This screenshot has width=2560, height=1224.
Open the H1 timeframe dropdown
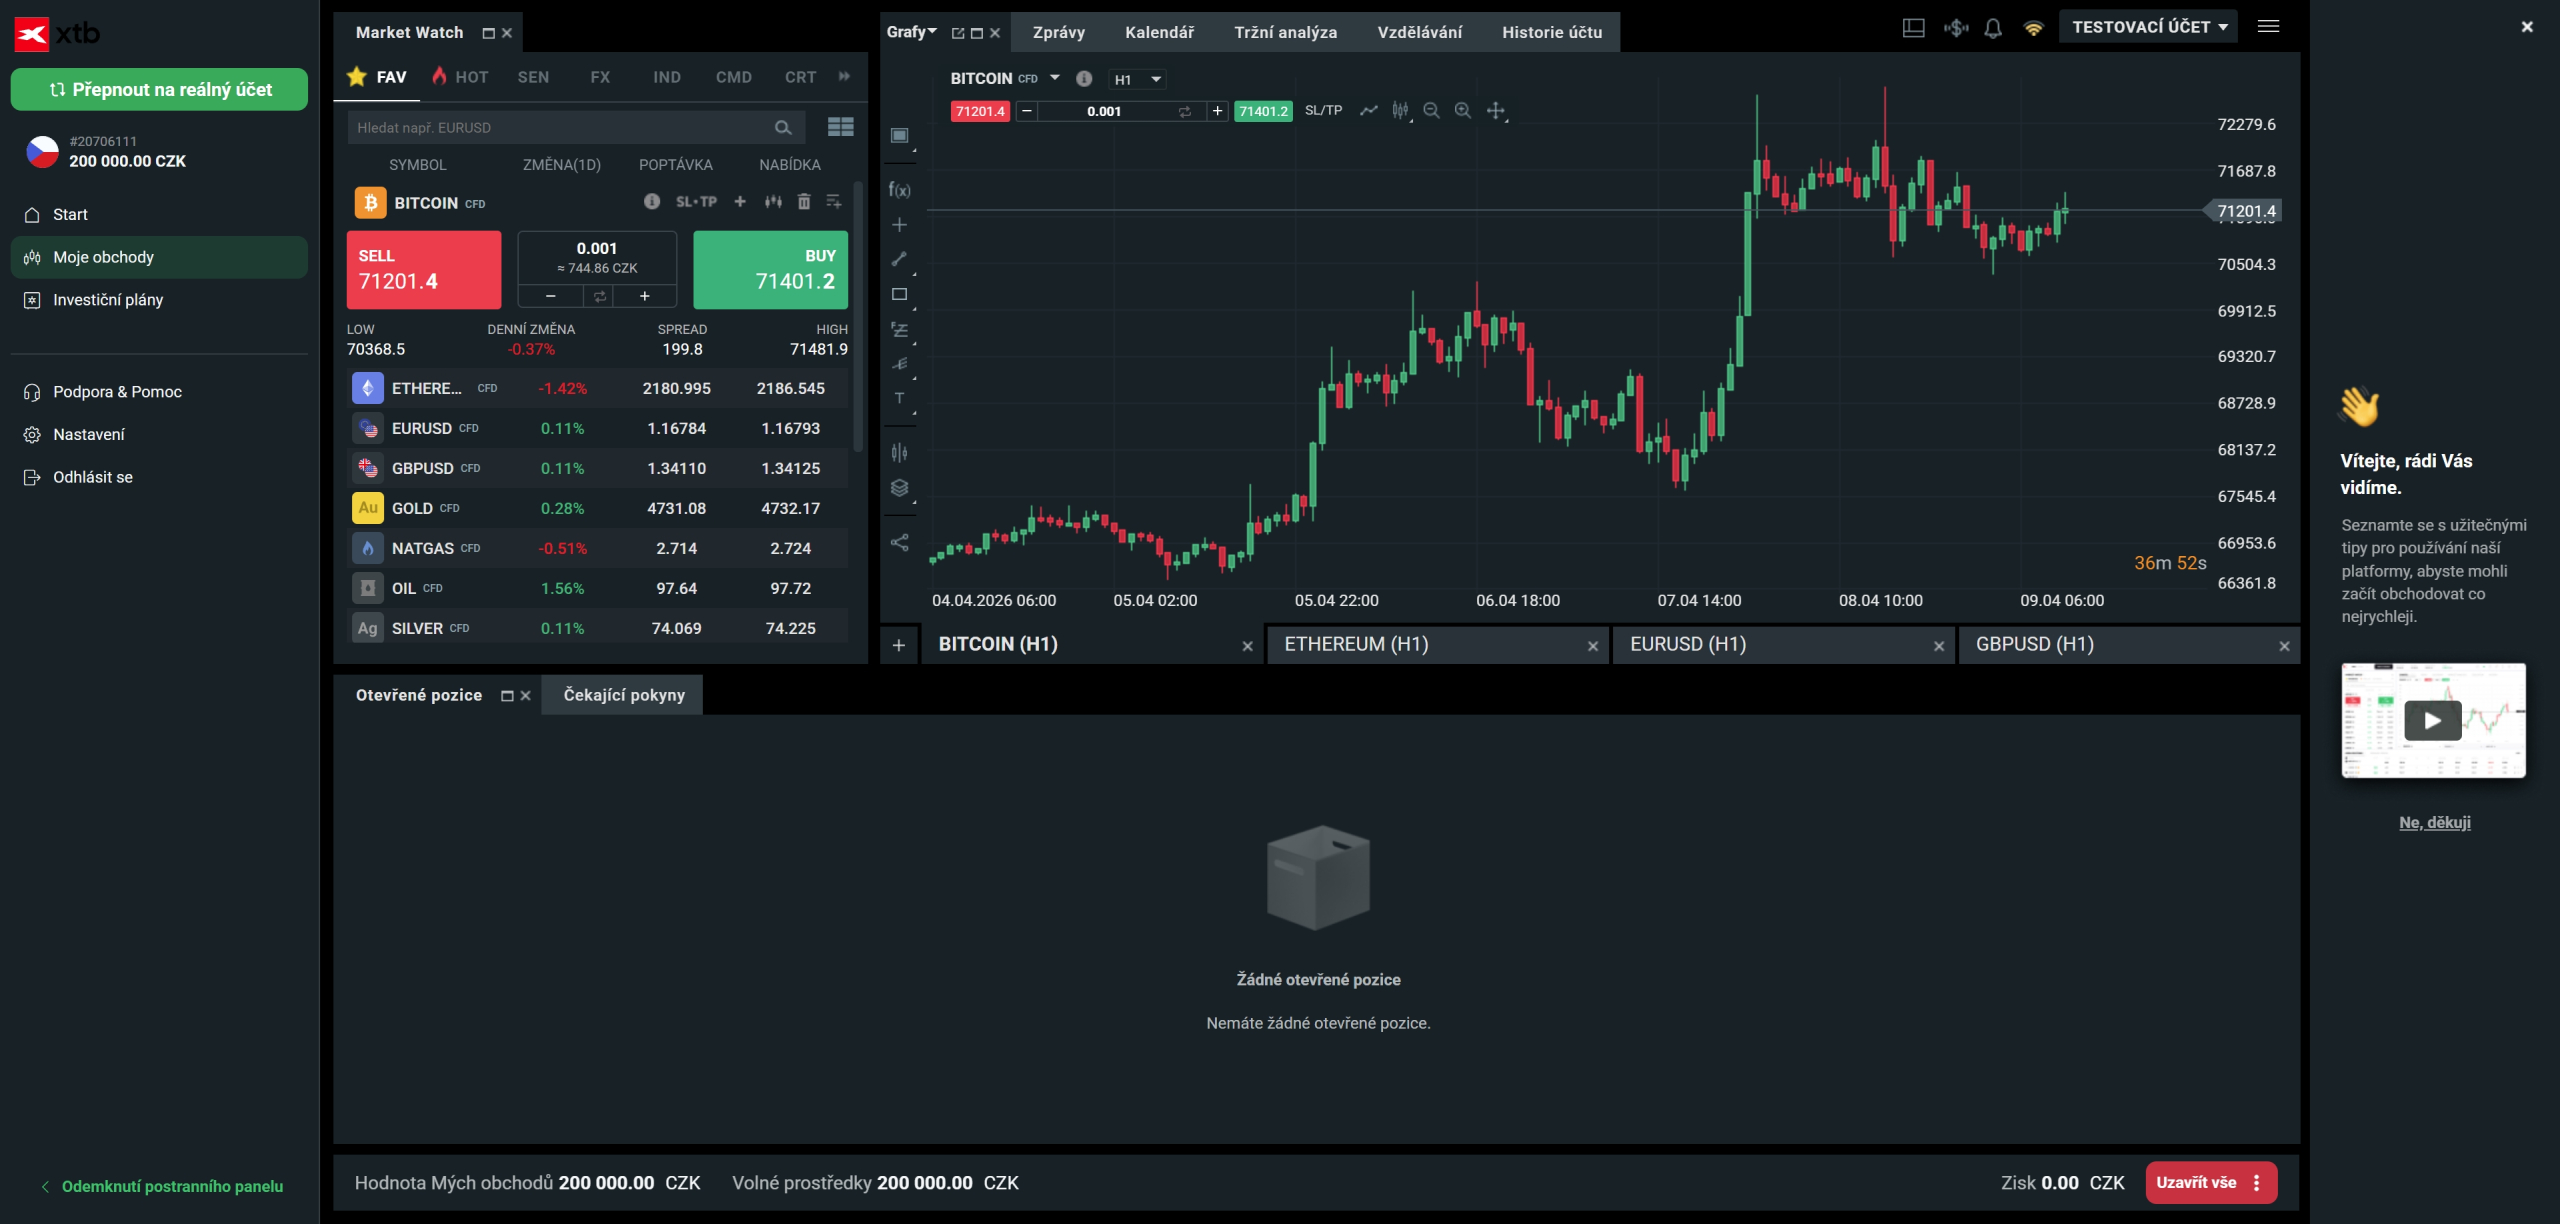pyautogui.click(x=1137, y=79)
